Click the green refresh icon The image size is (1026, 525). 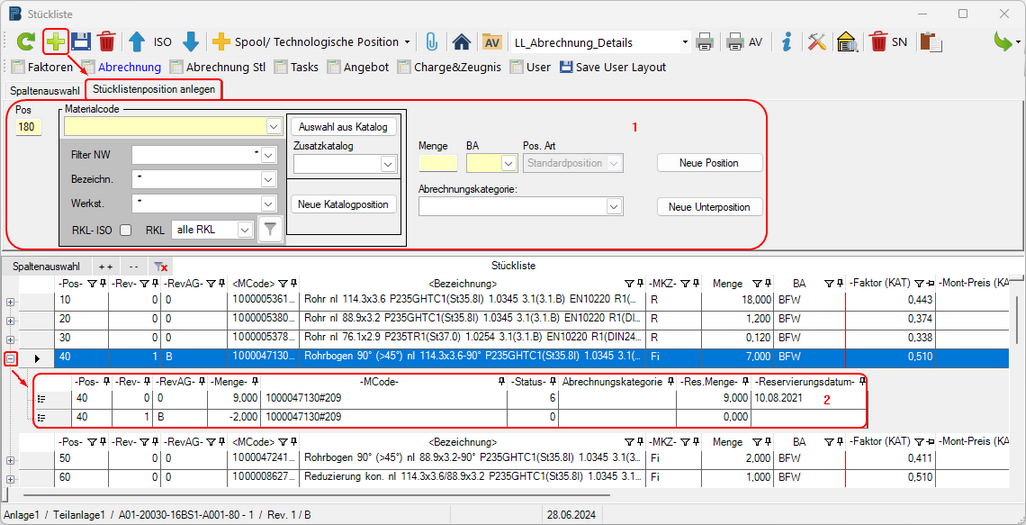(x=24, y=42)
